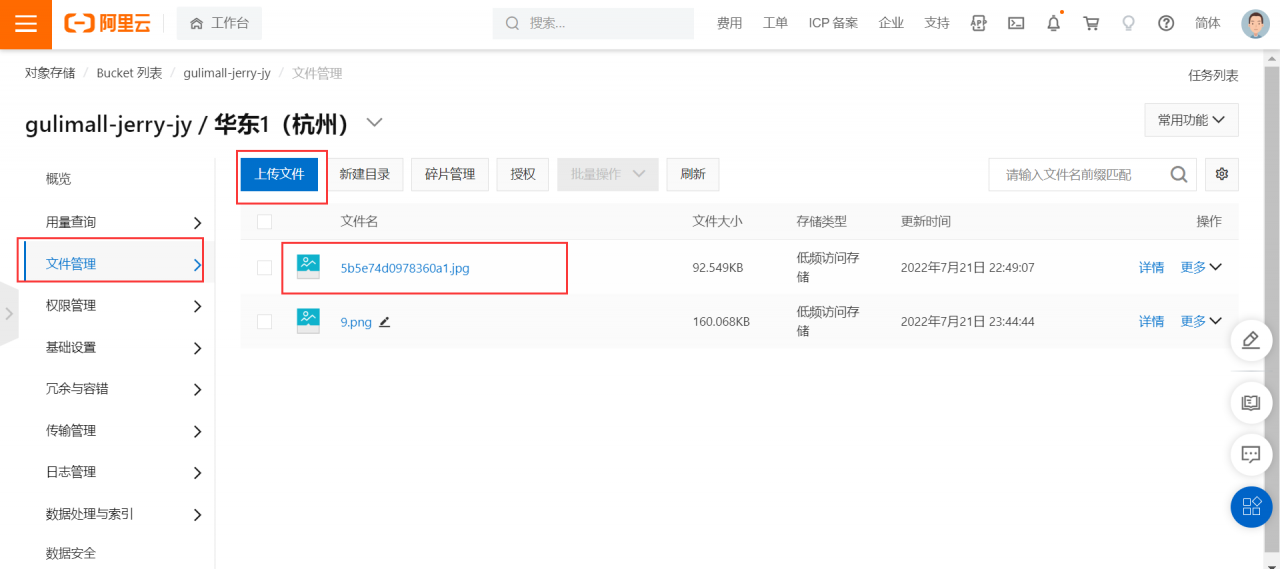The height and width of the screenshot is (569, 1280).
Task: Open the 9.png file link
Action: pyautogui.click(x=356, y=322)
